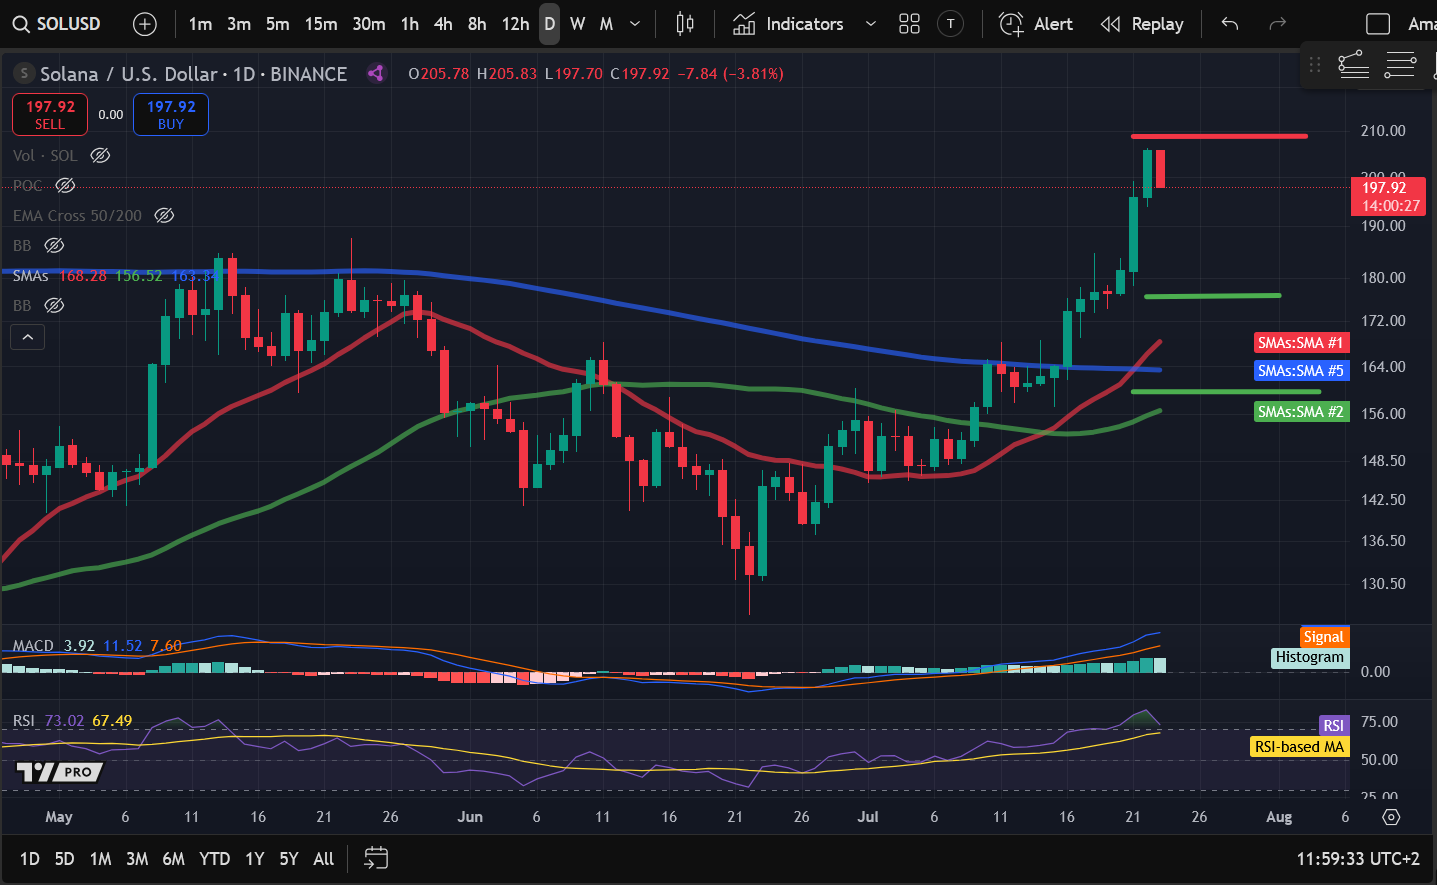Image resolution: width=1437 pixels, height=885 pixels.
Task: Collapse the indicator legend chevron
Action: point(28,337)
